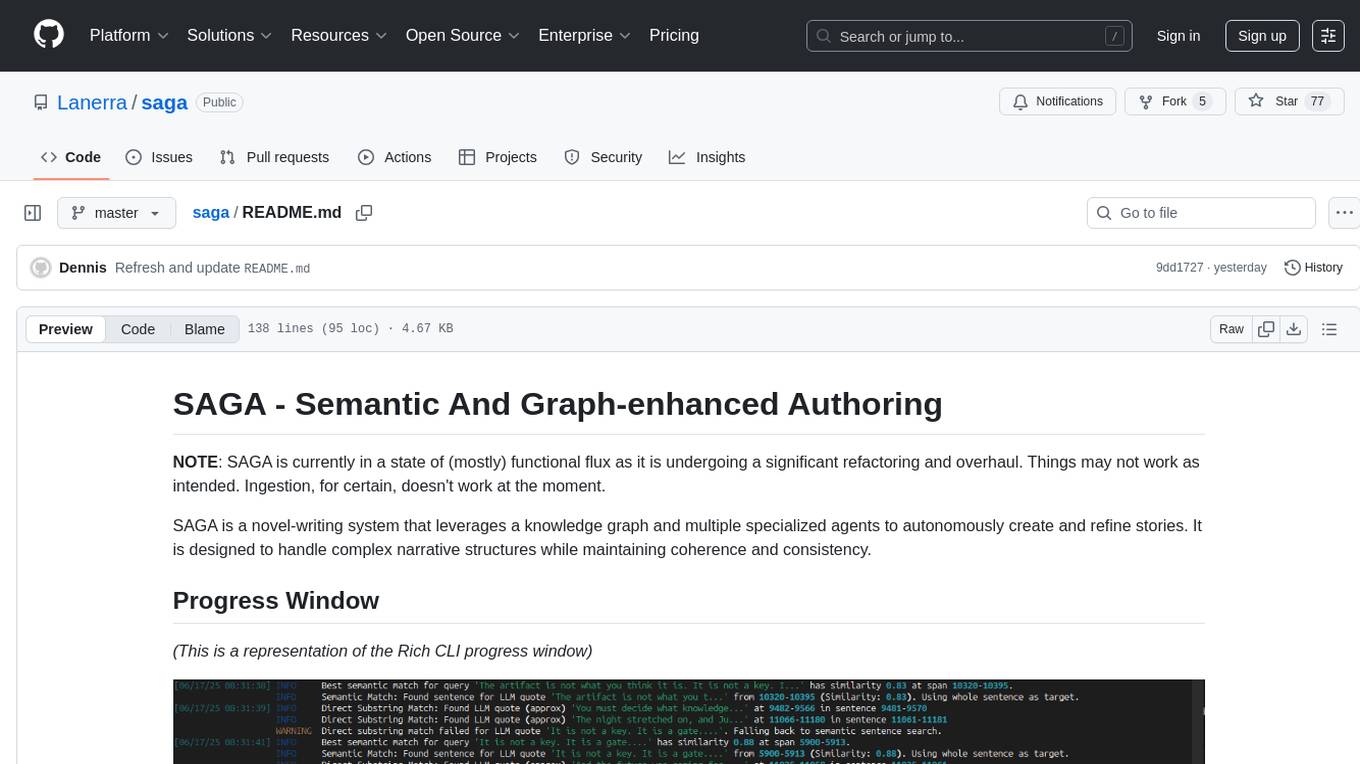Click the Sign up button

(1262, 36)
